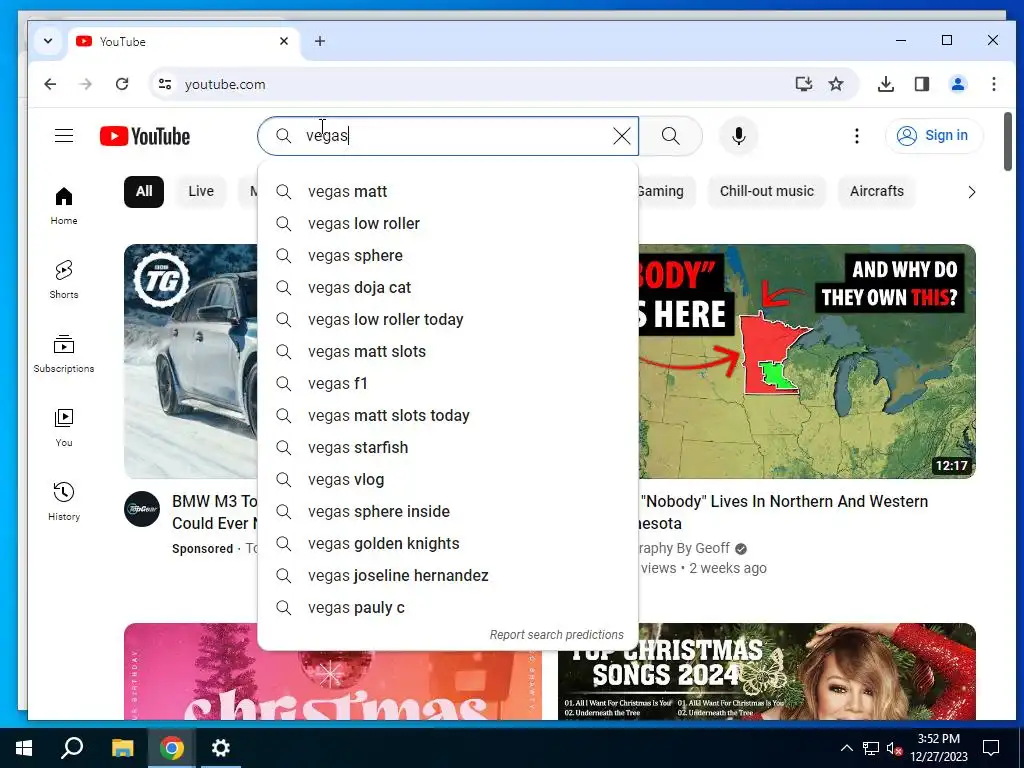Clear the search box with X
Image resolution: width=1024 pixels, height=768 pixels.
click(622, 136)
